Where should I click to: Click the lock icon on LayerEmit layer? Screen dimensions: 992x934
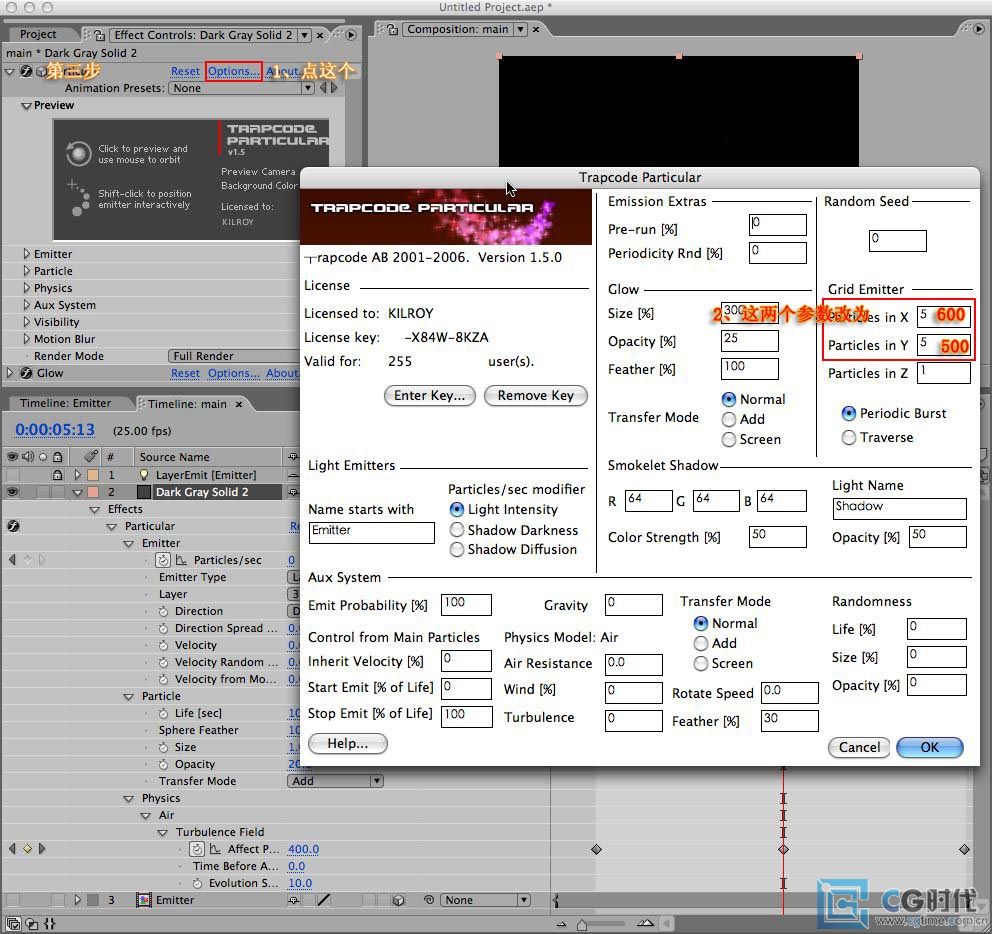coord(58,475)
